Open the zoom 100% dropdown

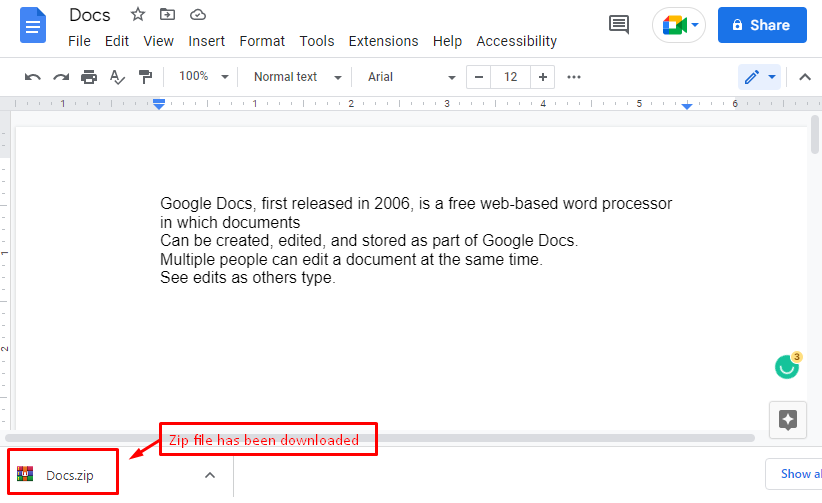(204, 77)
